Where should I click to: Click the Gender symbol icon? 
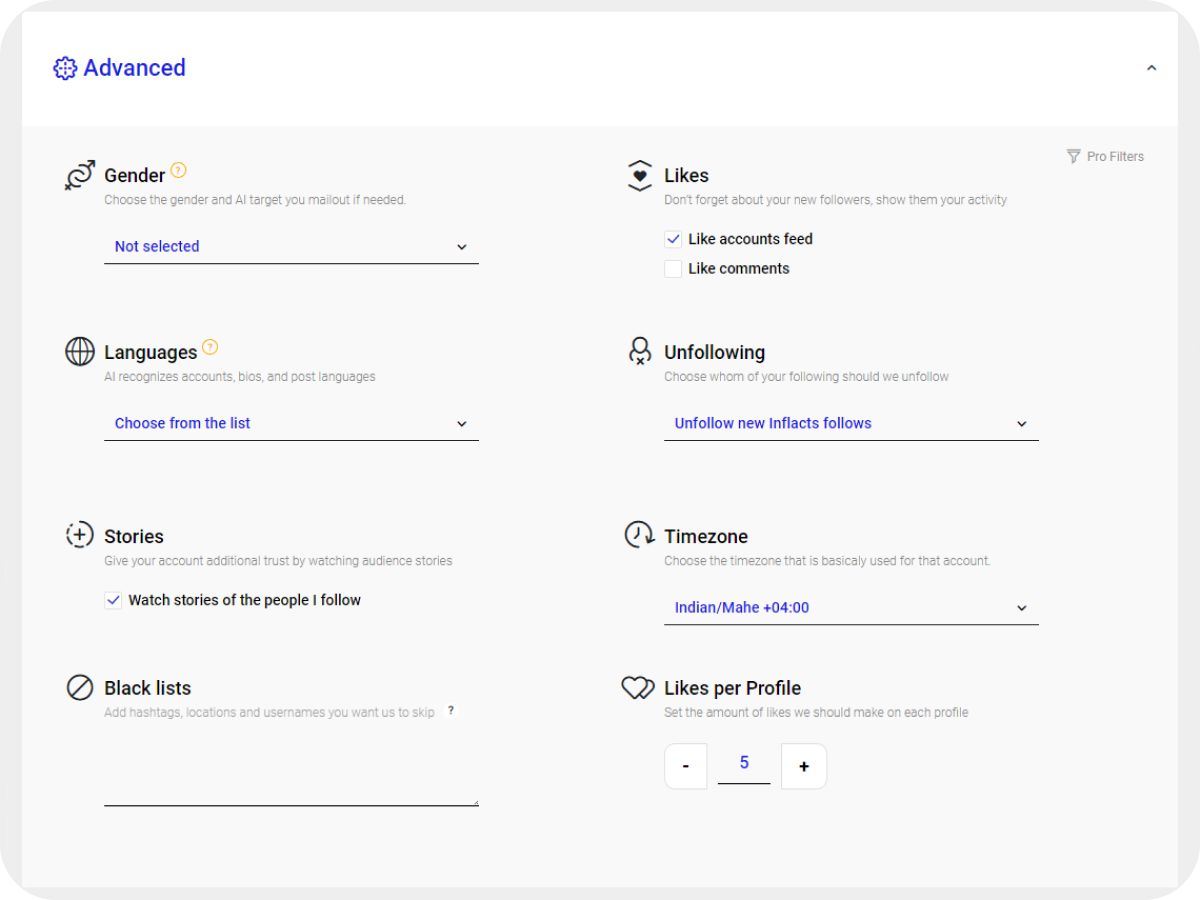click(80, 175)
